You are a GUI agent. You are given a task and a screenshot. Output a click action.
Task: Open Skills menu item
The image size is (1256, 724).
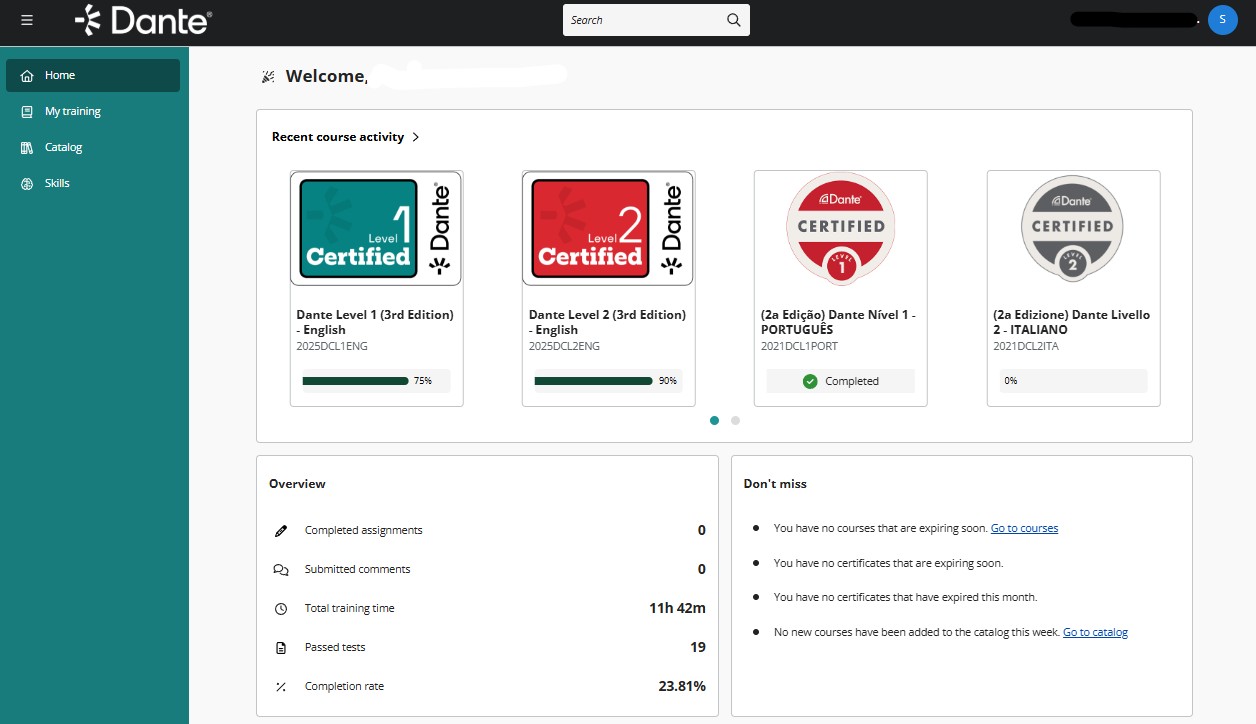pyautogui.click(x=93, y=183)
